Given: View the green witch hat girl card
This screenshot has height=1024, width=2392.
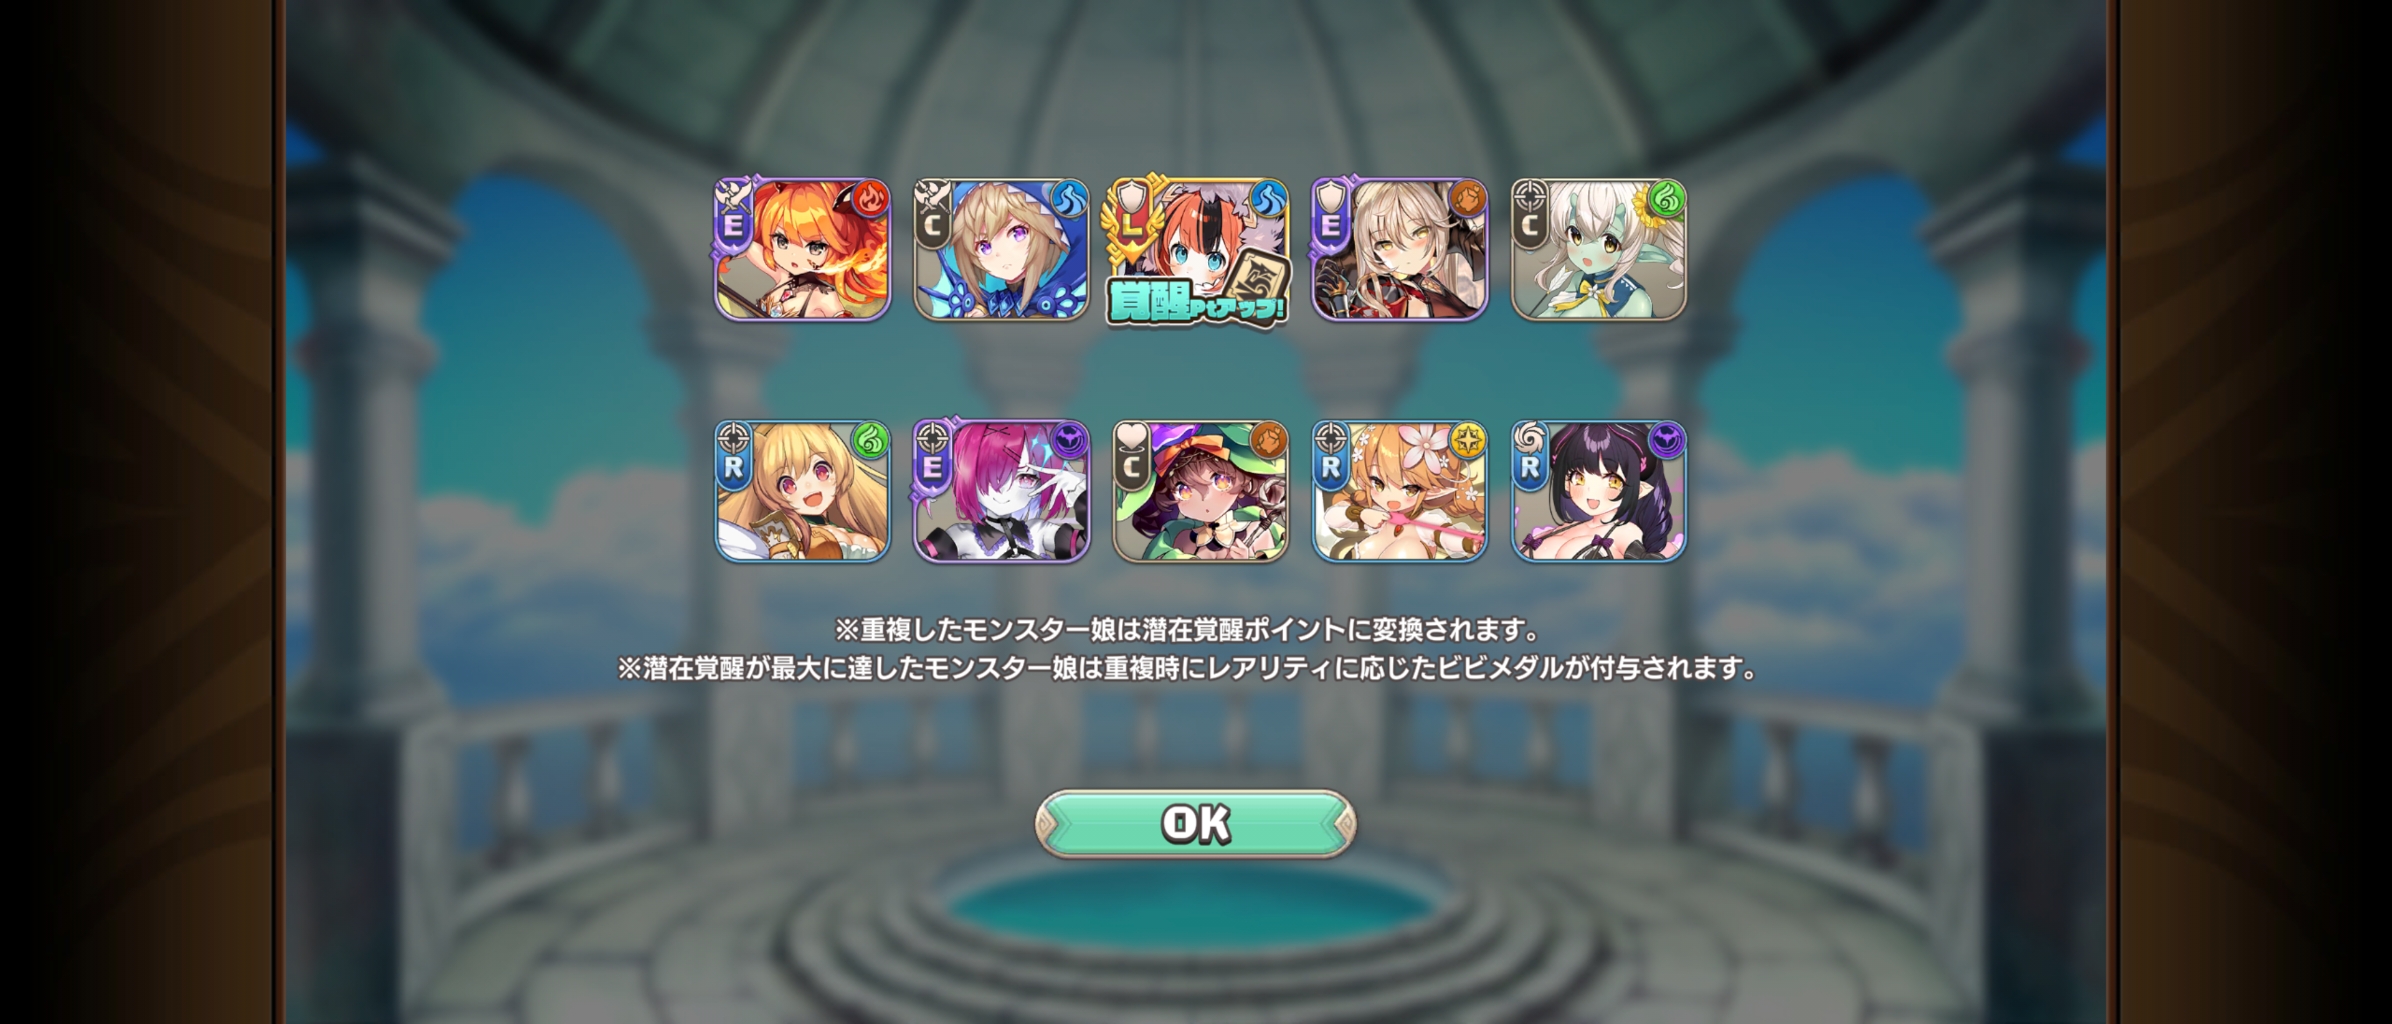Looking at the screenshot, I should 1200,491.
